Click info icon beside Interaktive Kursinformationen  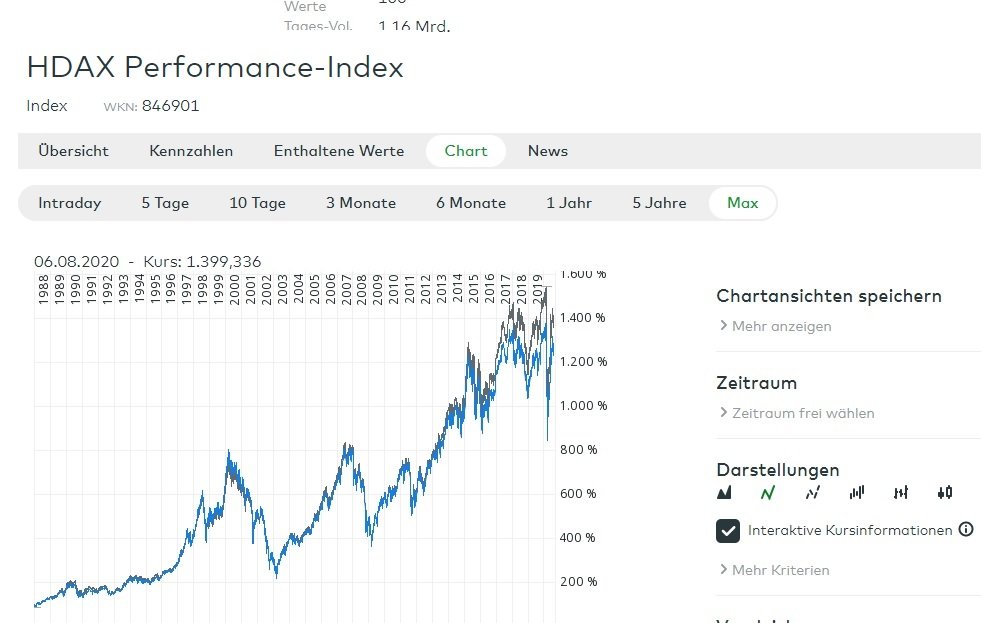[x=966, y=530]
